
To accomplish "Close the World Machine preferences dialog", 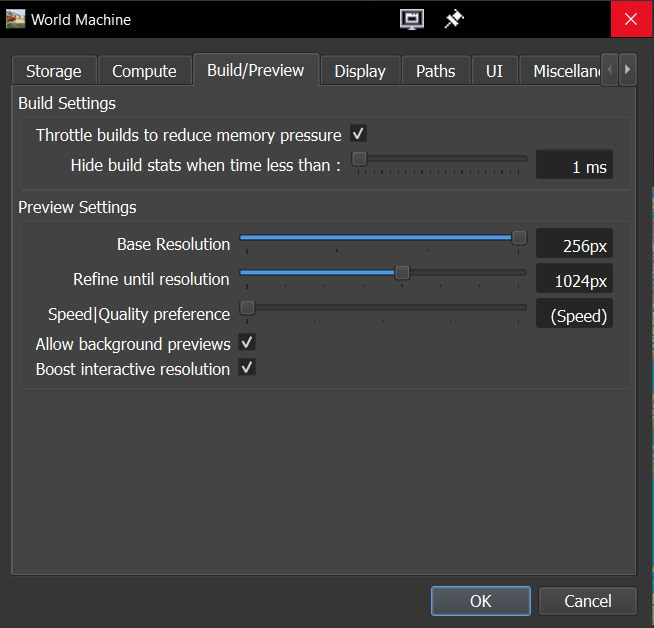I will pos(631,19).
